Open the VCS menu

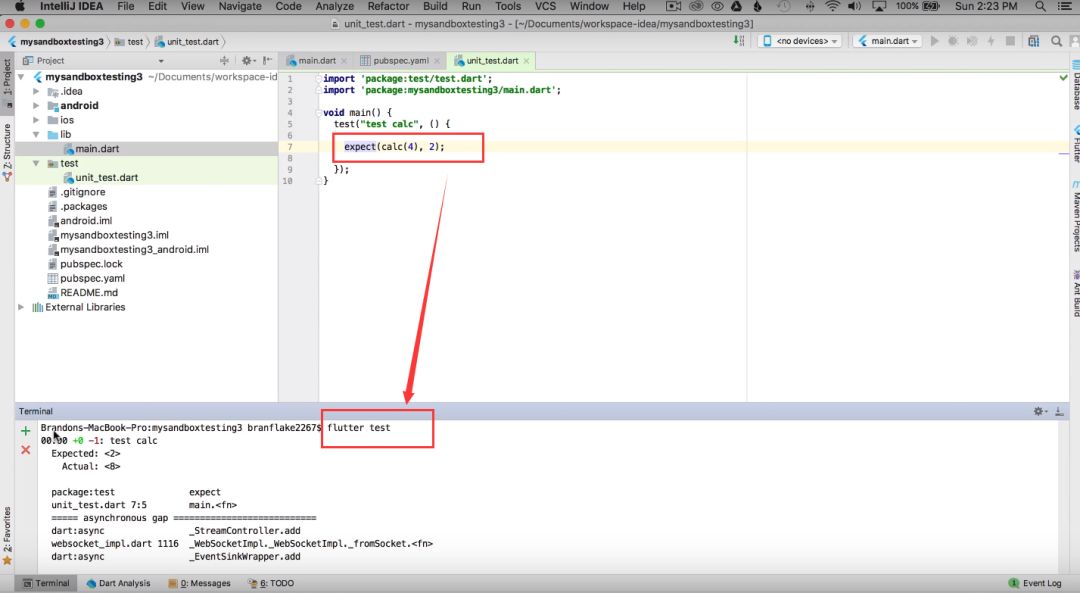point(545,6)
